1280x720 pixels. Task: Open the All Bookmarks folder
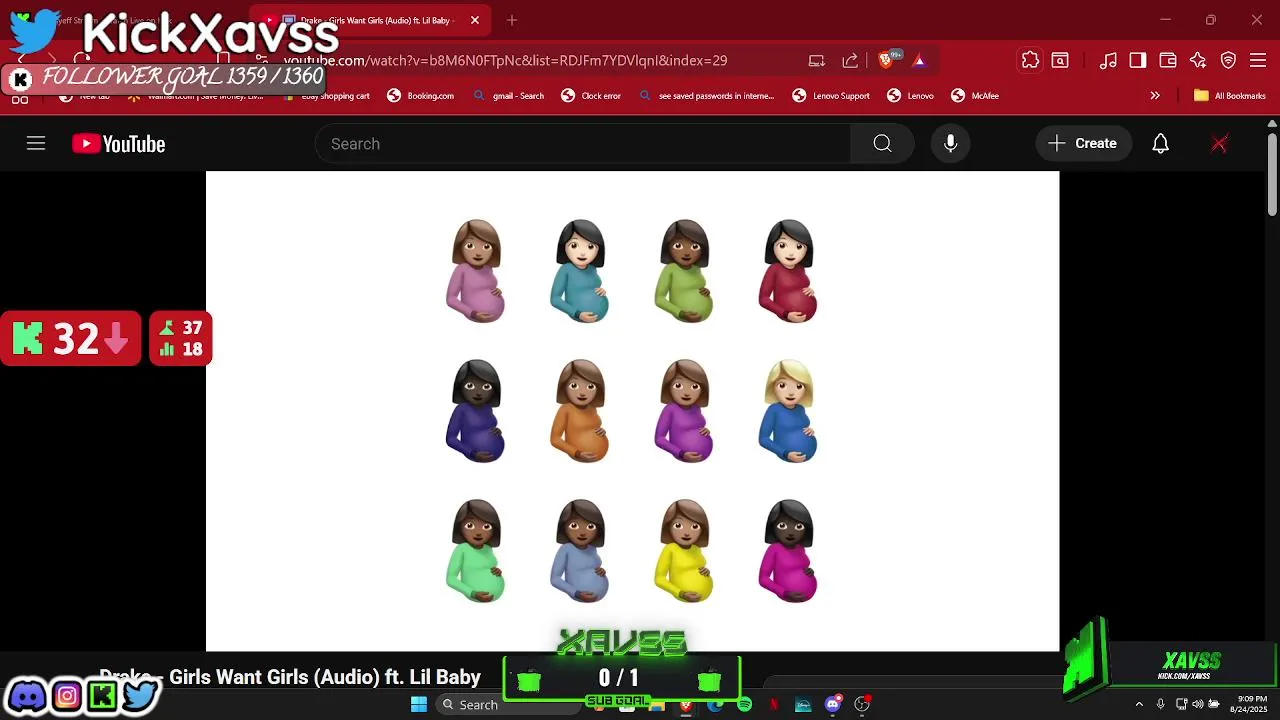(x=1230, y=96)
